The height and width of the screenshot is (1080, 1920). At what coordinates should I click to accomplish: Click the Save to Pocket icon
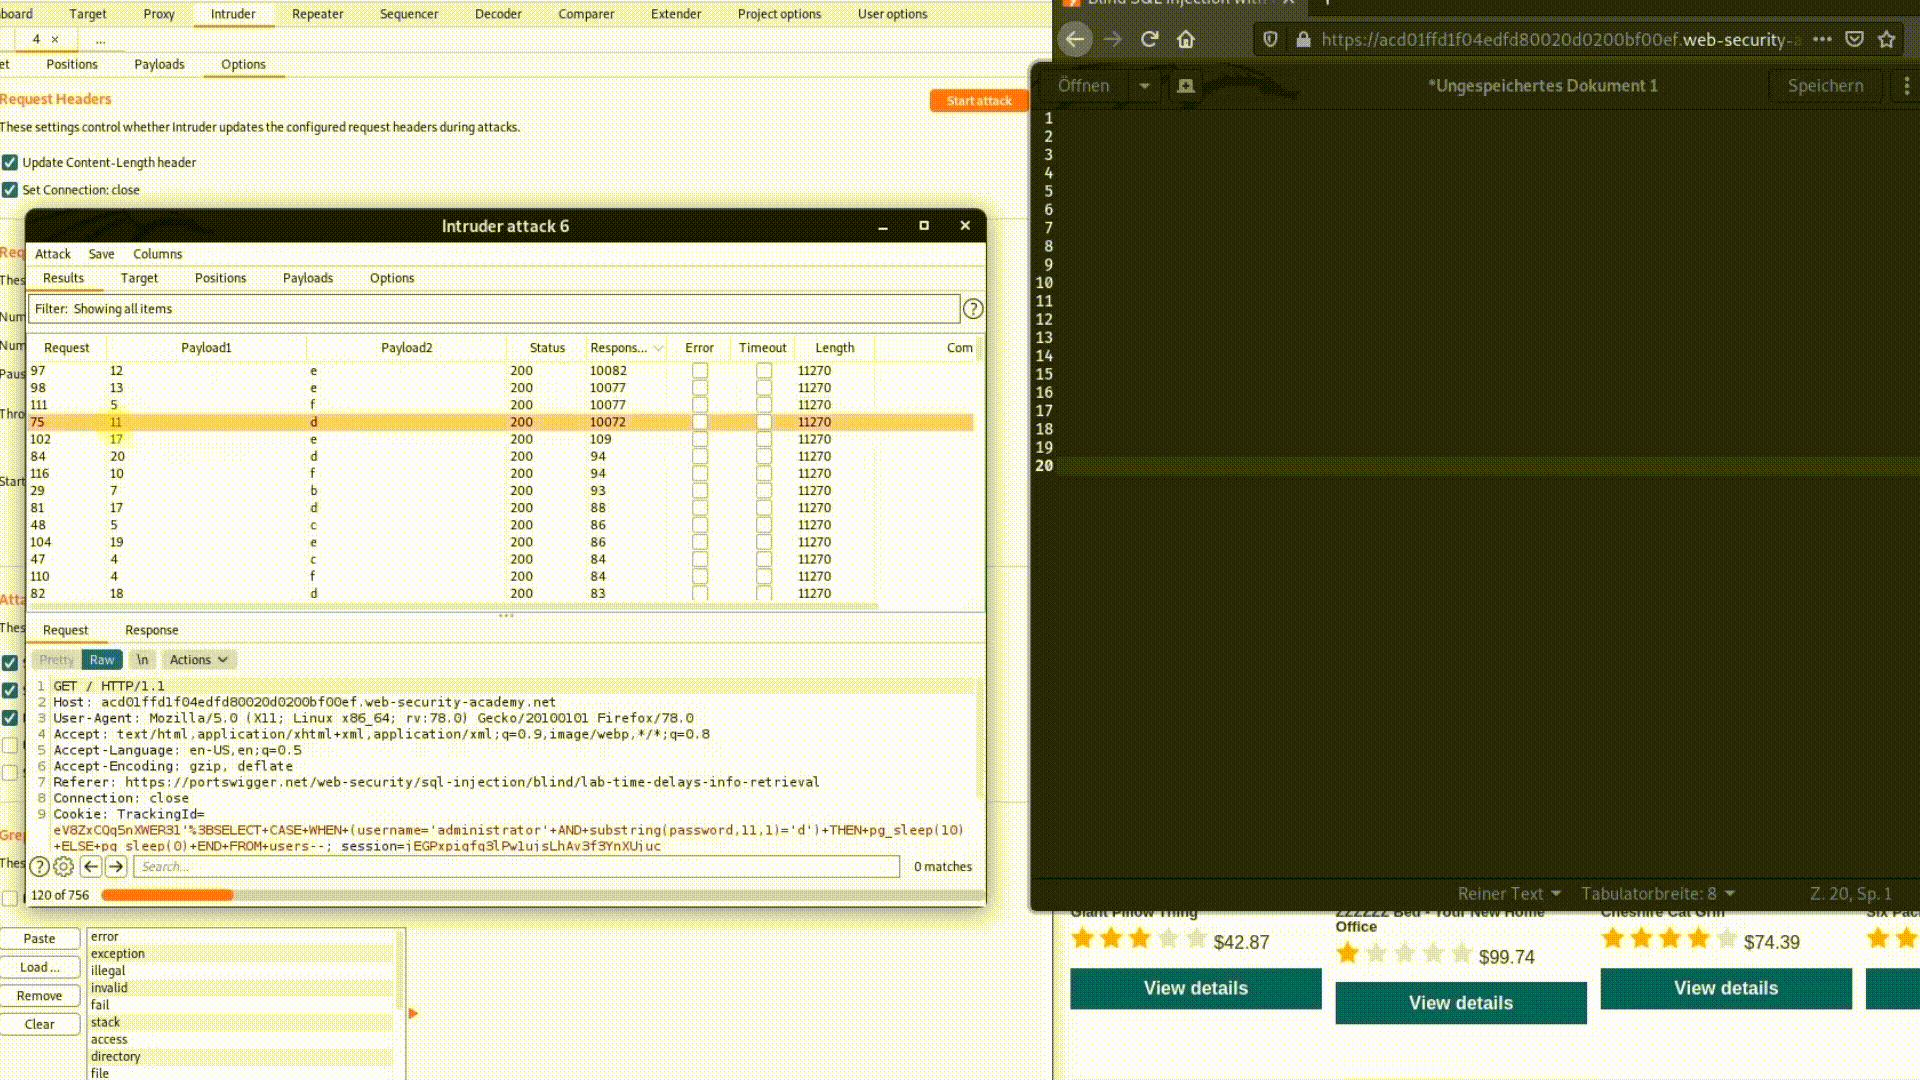[1854, 39]
